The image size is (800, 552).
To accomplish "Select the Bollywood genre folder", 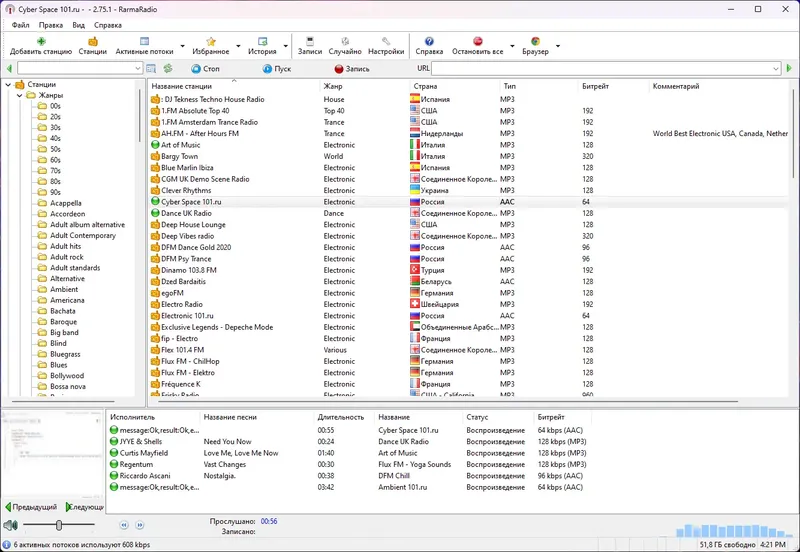I will coord(67,375).
